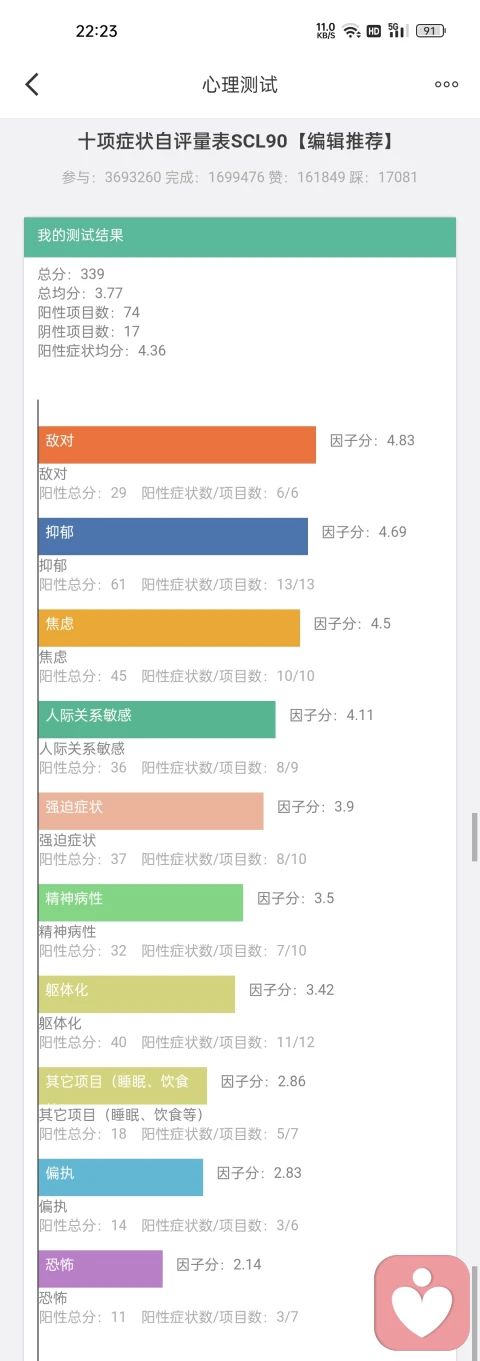Tap the 我的测试结果 header
Viewport: 480px width, 1361px height.
[240, 237]
